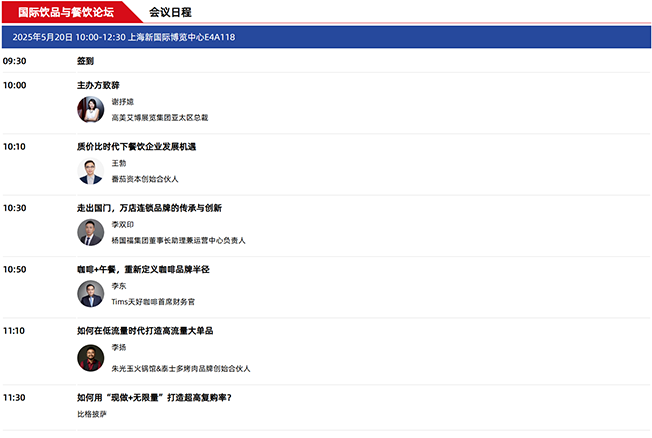Click the 10:30 time slot label
This screenshot has height=438, width=652.
[x=15, y=208]
